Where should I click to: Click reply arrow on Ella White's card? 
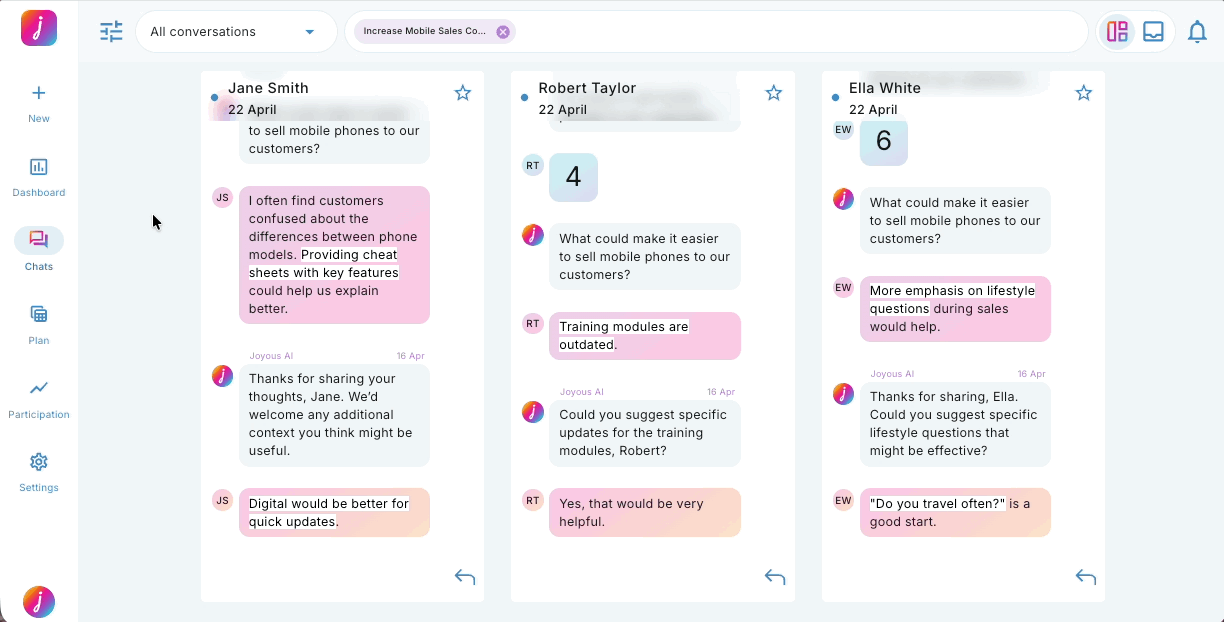1086,577
